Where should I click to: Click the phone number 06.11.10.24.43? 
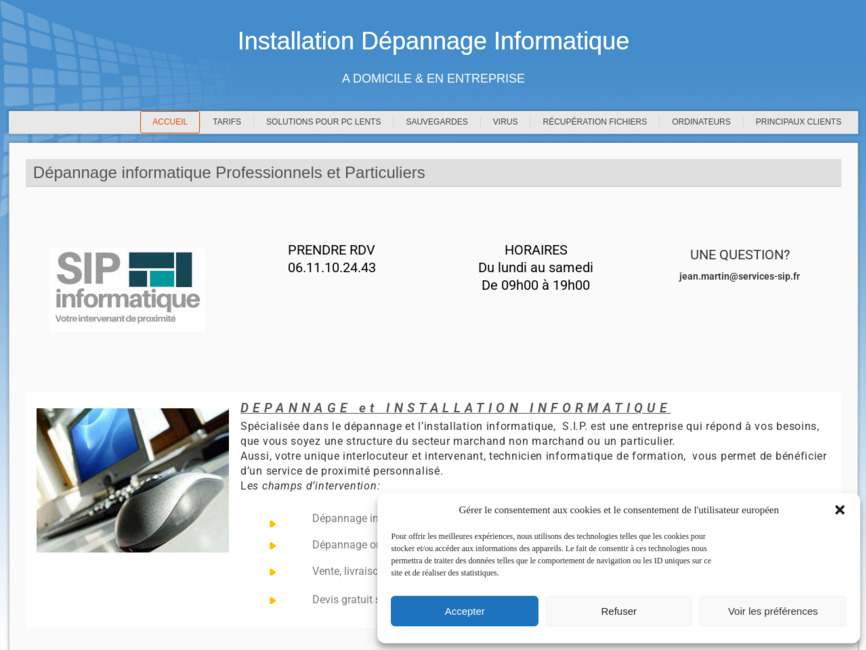coord(331,268)
